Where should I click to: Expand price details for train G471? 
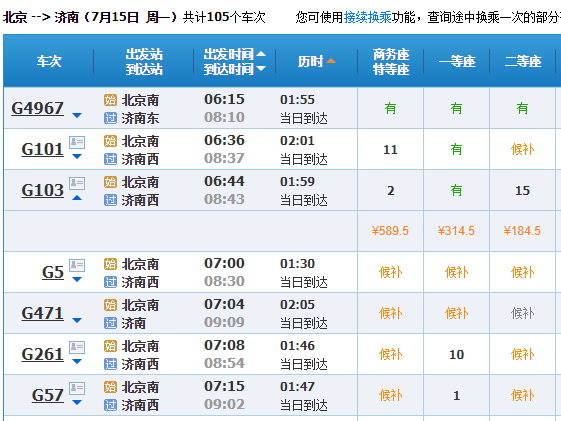(x=77, y=320)
